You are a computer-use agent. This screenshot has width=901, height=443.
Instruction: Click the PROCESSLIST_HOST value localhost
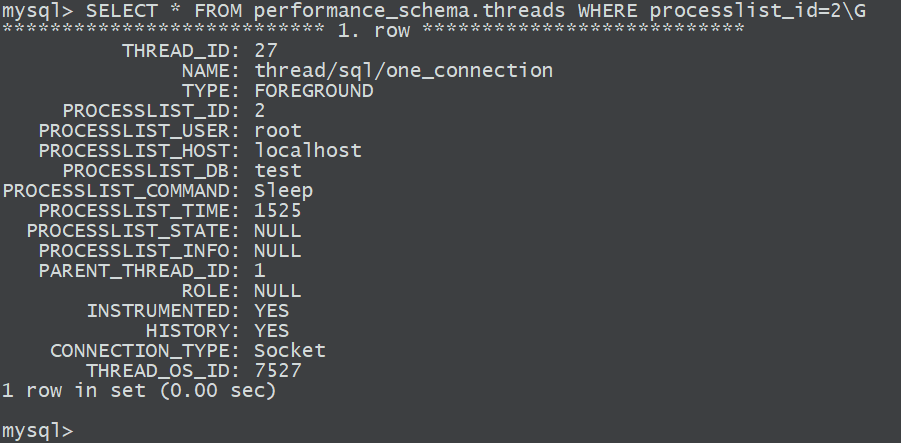pos(308,151)
